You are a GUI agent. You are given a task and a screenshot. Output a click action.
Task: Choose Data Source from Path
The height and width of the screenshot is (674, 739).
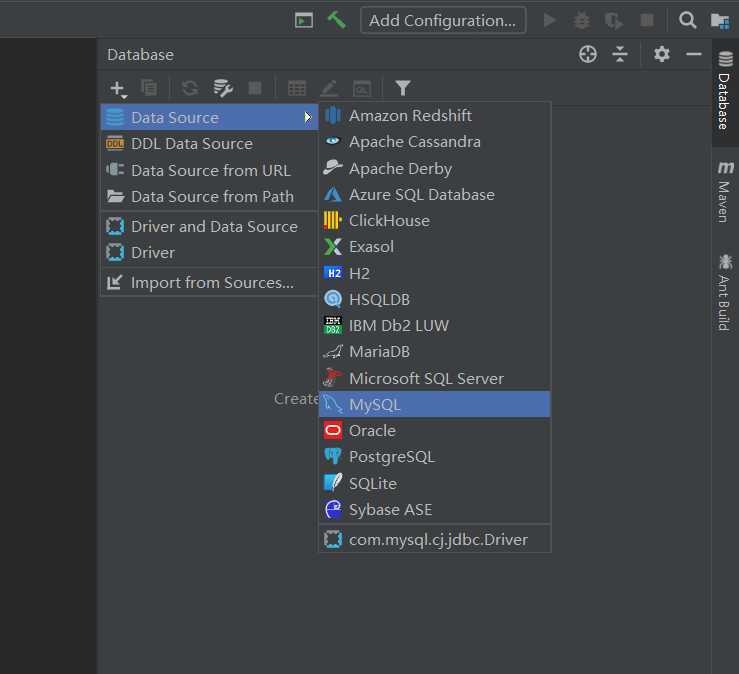click(210, 196)
